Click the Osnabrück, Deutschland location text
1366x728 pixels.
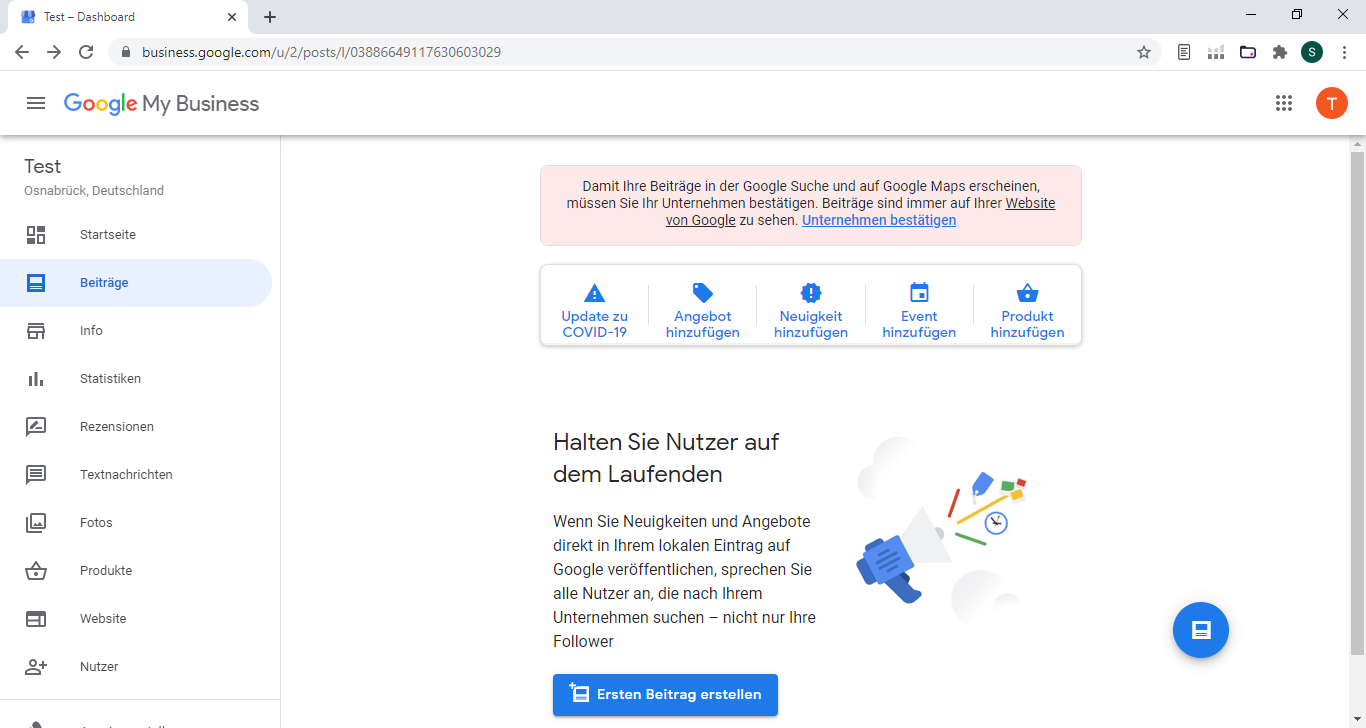point(94,191)
